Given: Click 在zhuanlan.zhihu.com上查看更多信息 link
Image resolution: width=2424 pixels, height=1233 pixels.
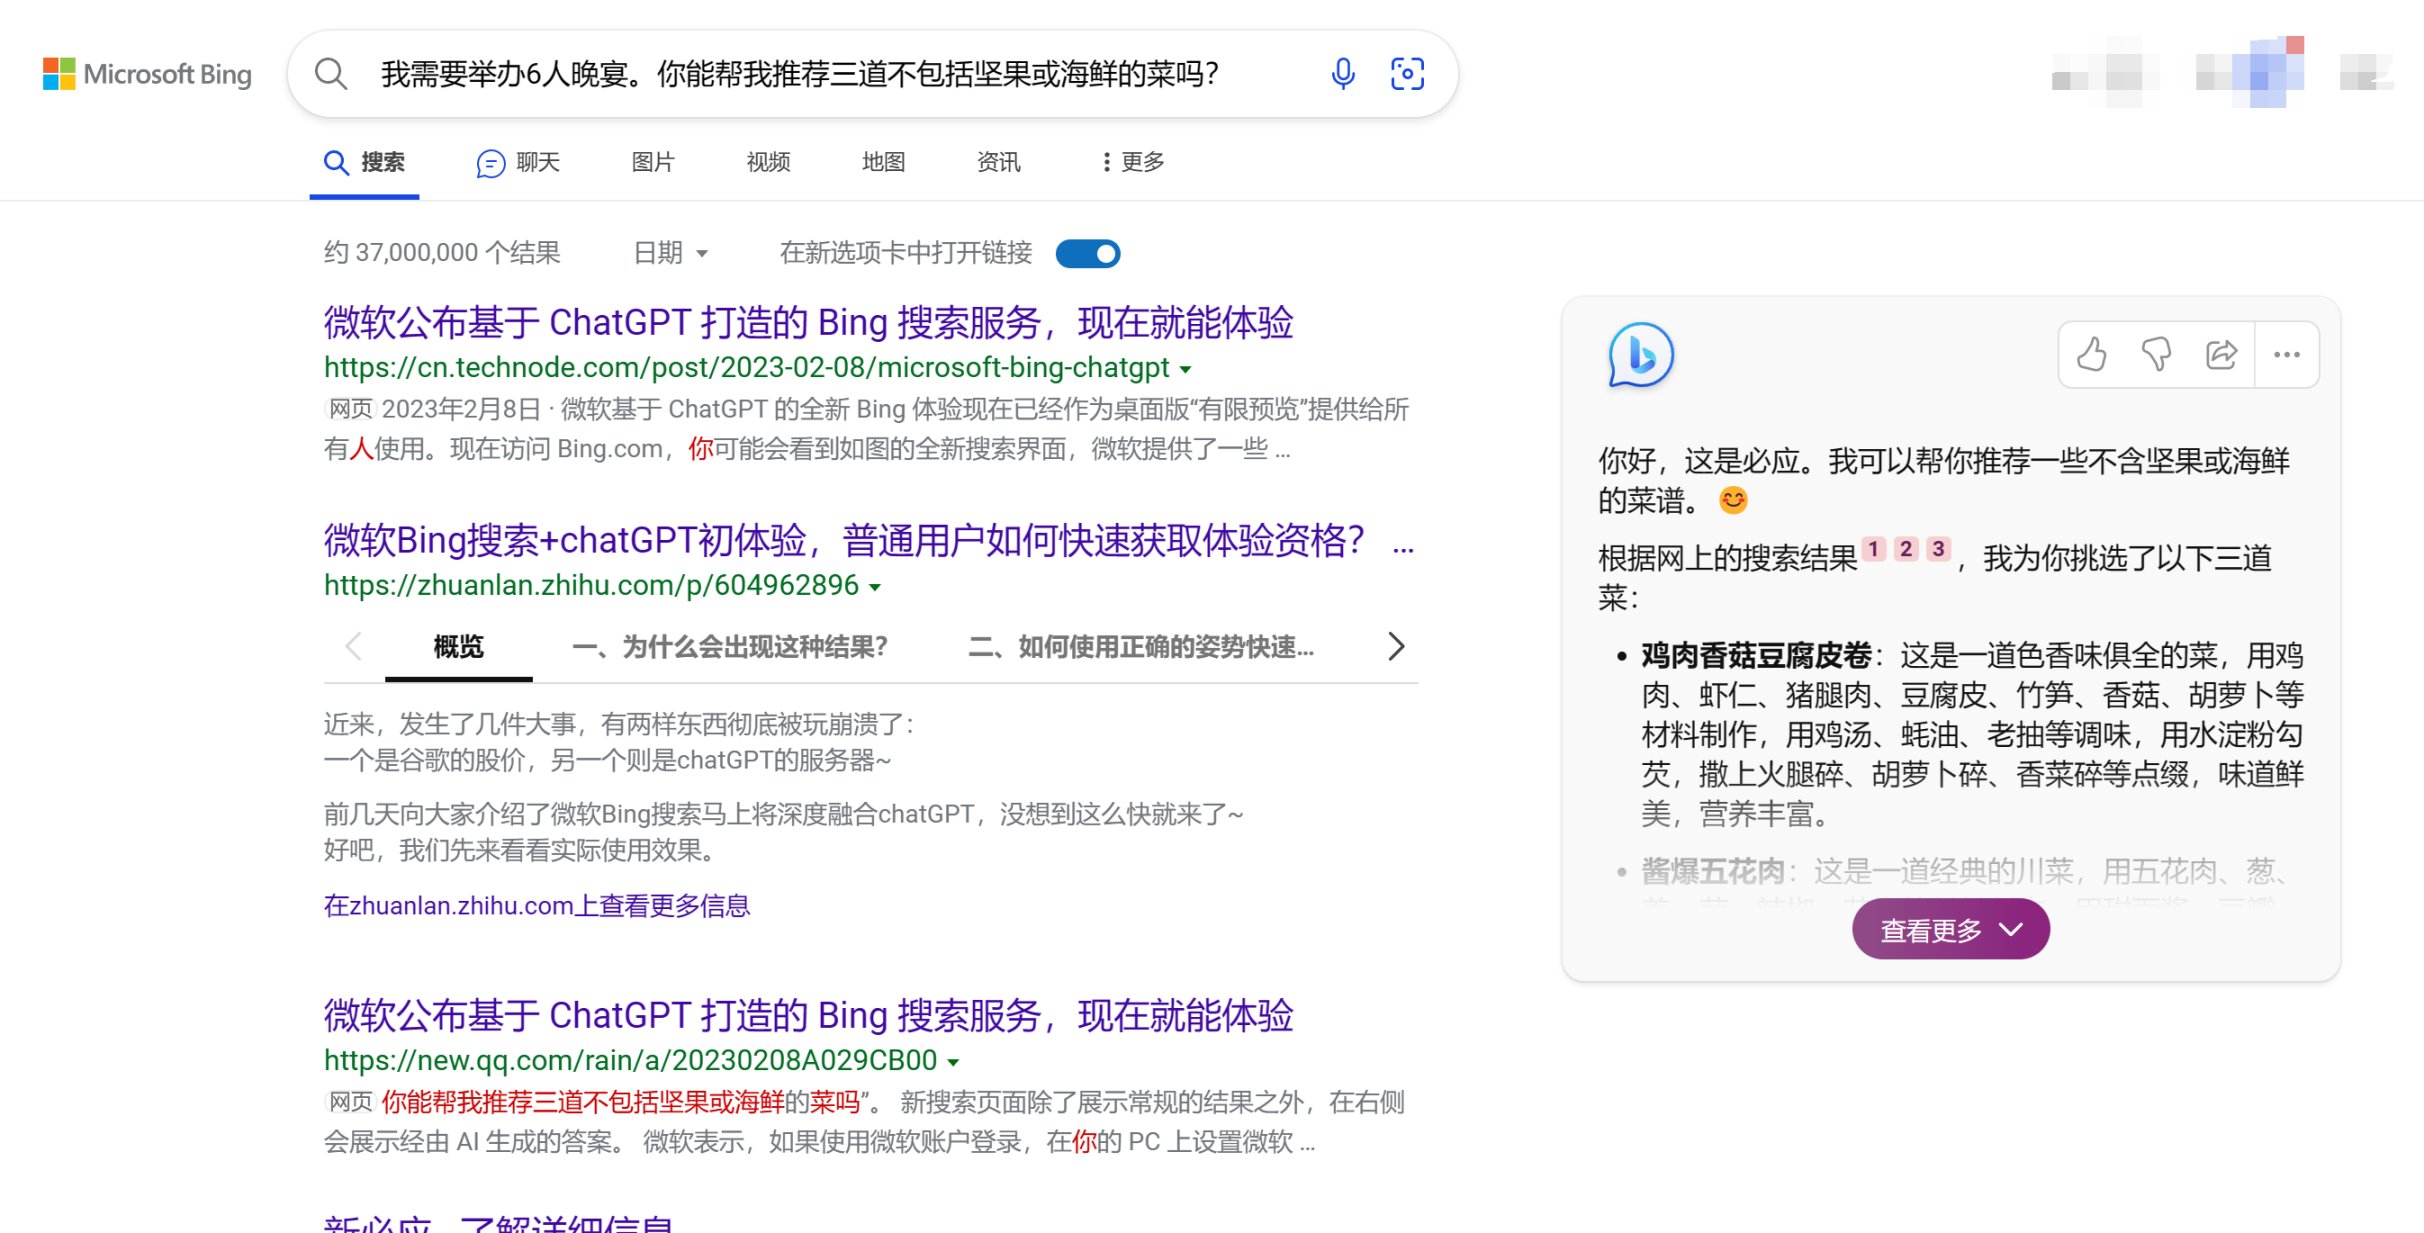Looking at the screenshot, I should tap(536, 906).
